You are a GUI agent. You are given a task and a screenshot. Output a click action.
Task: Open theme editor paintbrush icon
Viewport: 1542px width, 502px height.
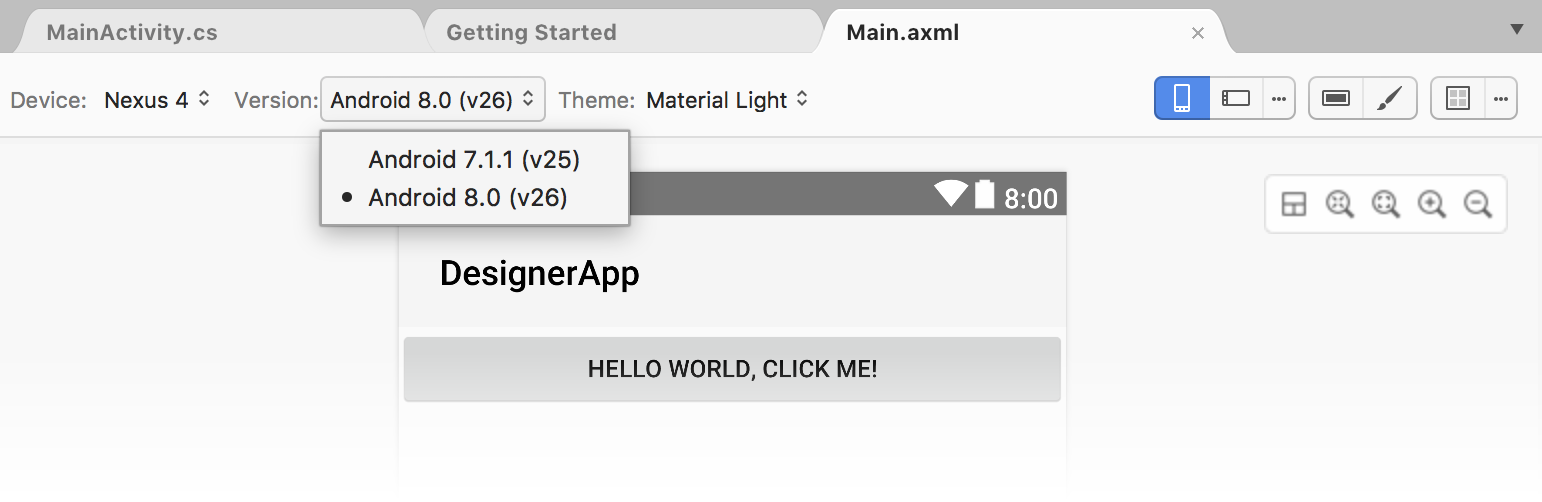click(1390, 98)
